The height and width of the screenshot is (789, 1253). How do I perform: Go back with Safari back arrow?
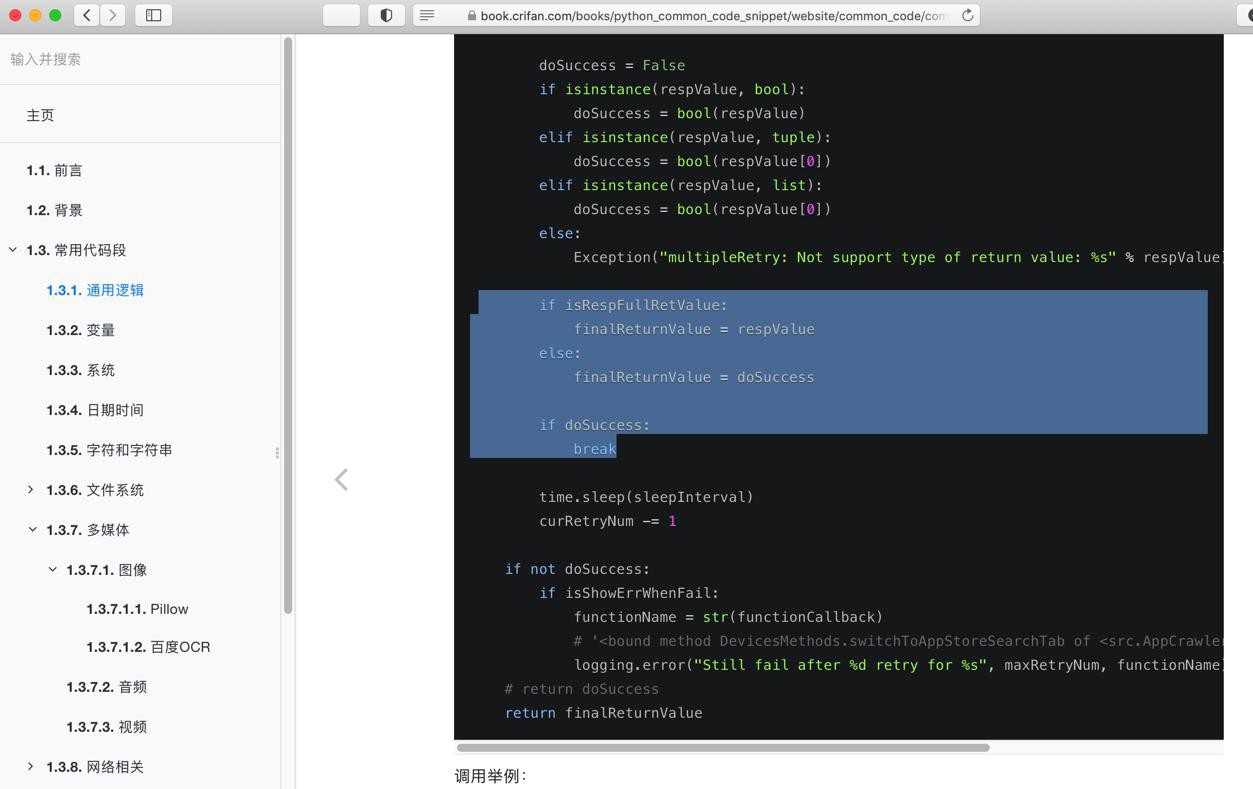[87, 15]
